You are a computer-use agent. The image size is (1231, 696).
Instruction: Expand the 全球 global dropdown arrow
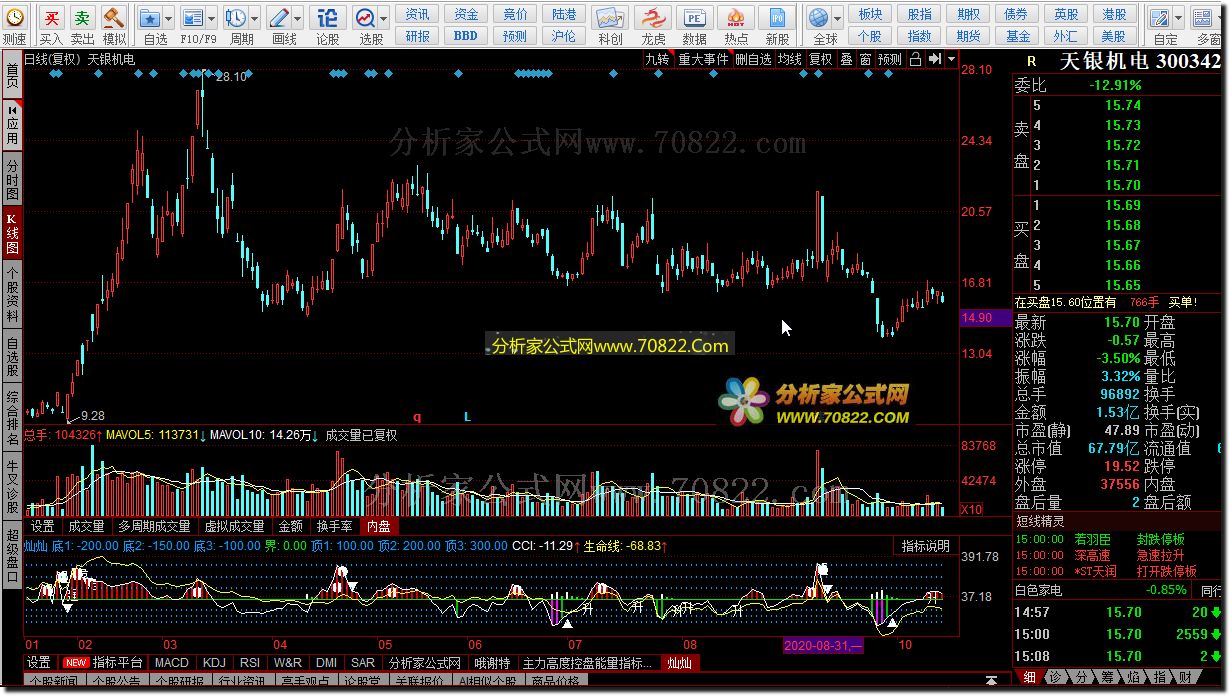coord(837,18)
